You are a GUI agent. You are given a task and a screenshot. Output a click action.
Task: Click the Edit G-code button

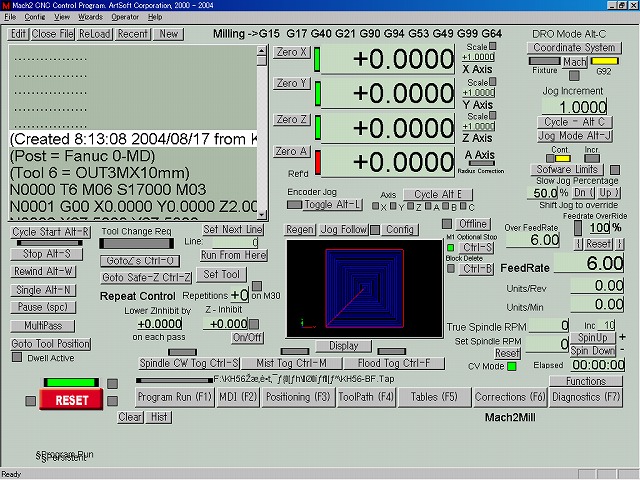(x=18, y=34)
